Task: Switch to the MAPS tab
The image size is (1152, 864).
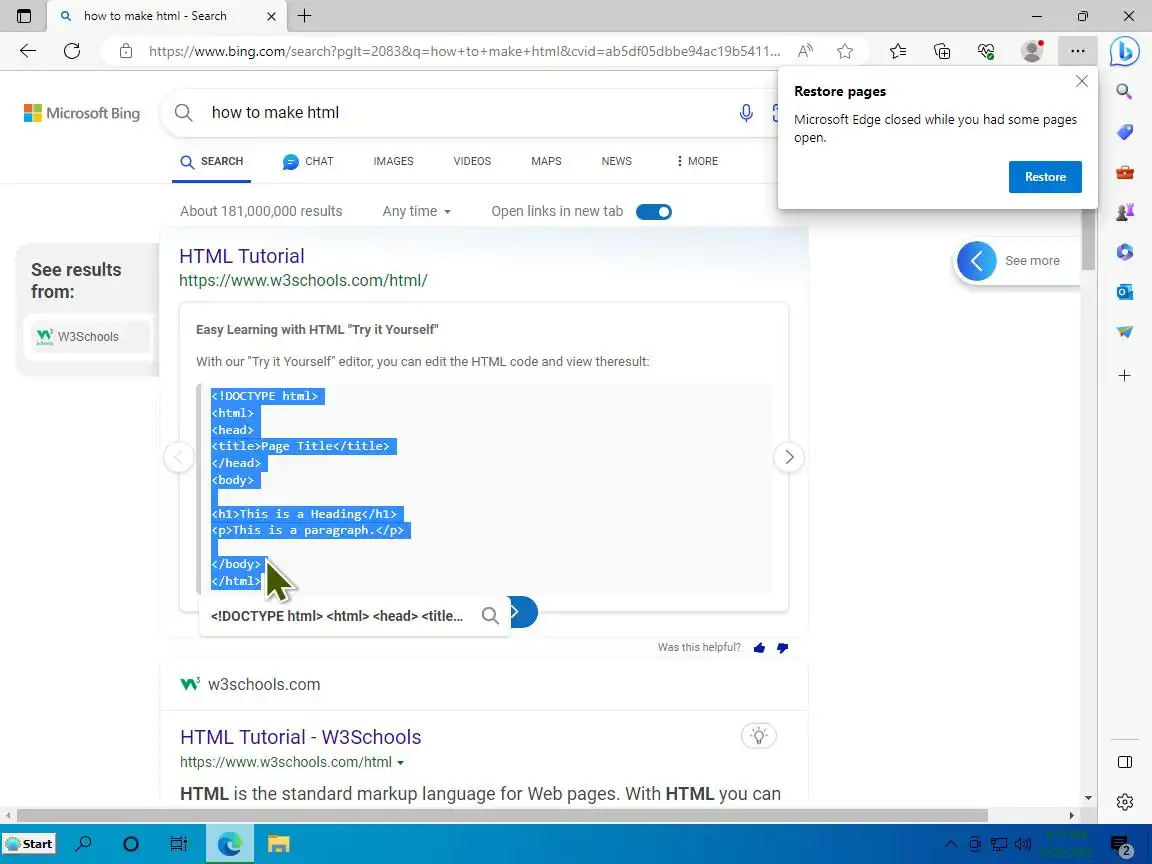Action: [x=546, y=161]
